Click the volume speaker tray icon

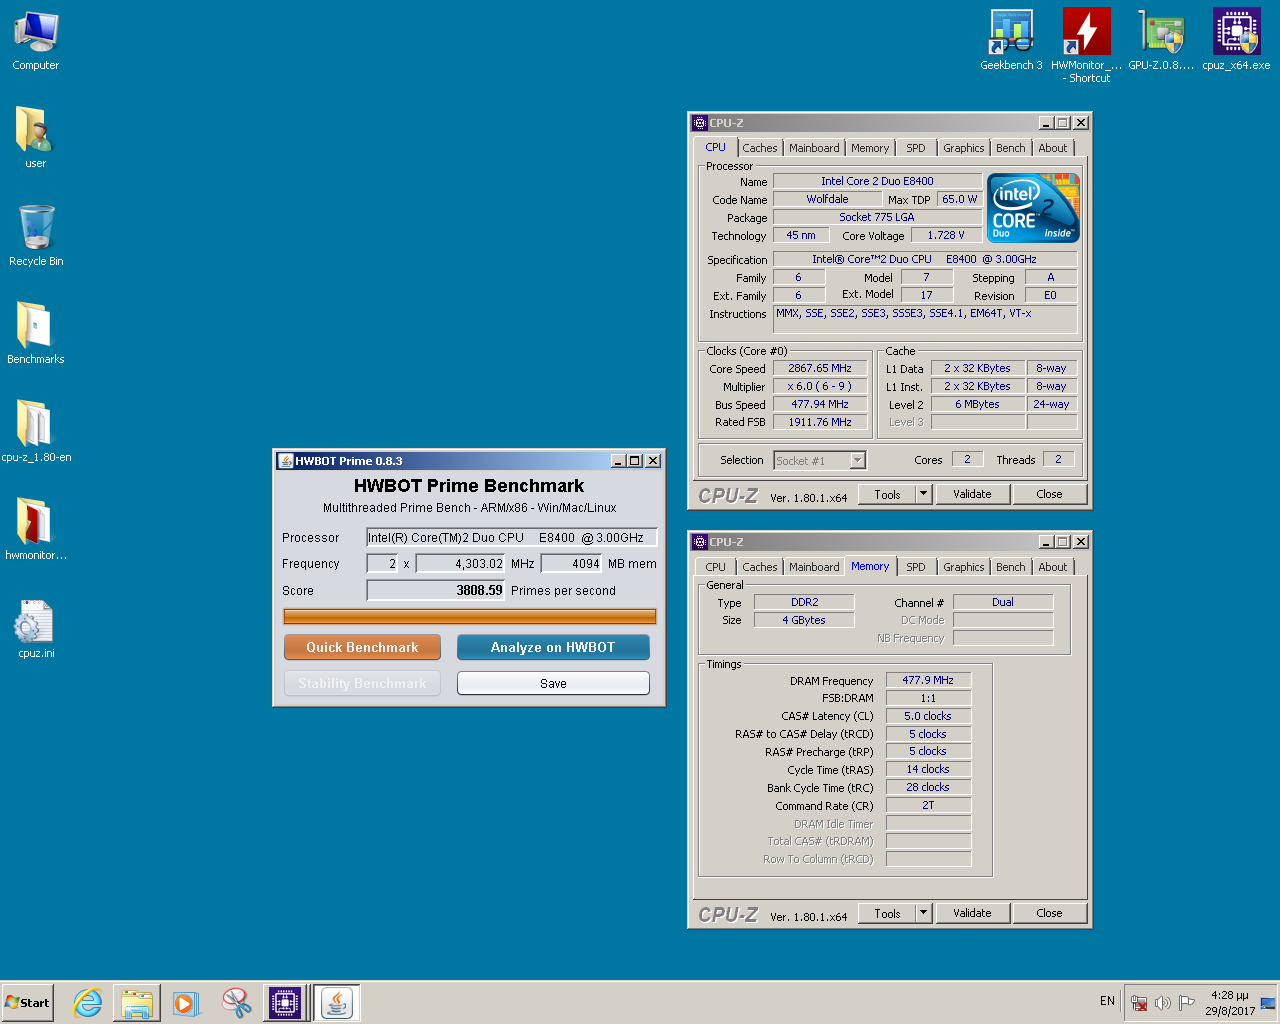tap(1162, 1003)
